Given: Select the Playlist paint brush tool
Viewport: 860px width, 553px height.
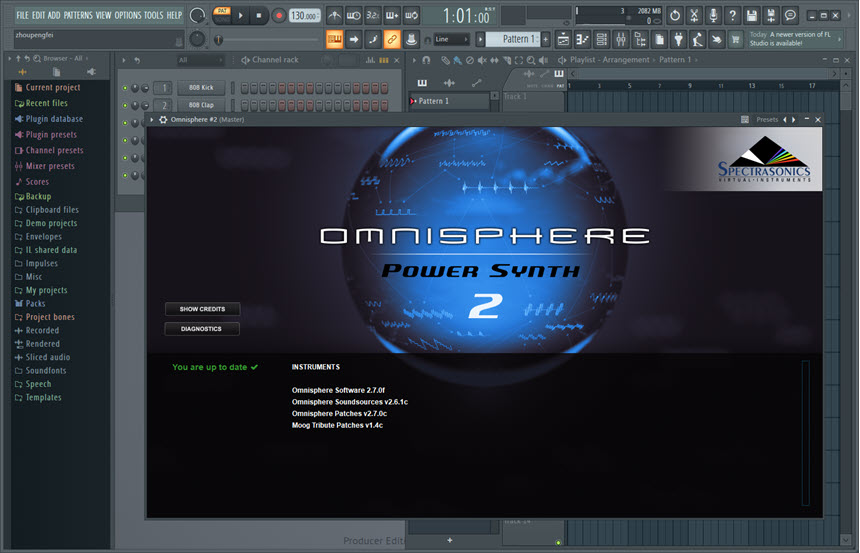Looking at the screenshot, I should coord(457,60).
